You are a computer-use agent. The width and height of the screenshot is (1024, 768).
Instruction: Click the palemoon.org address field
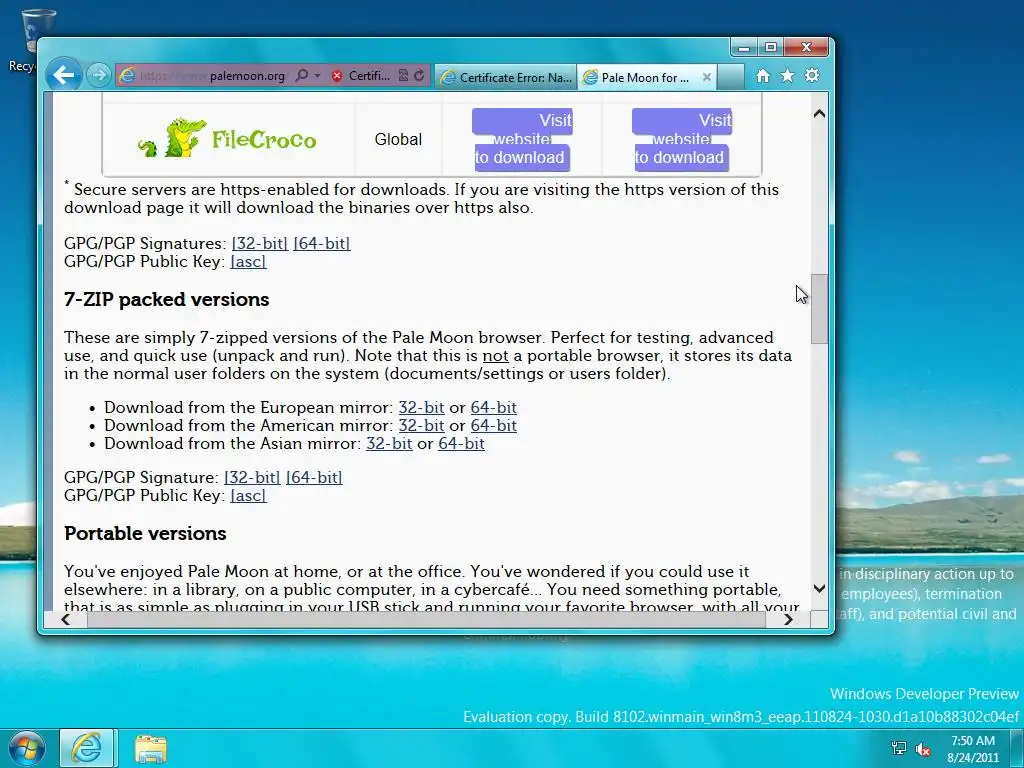click(x=212, y=76)
